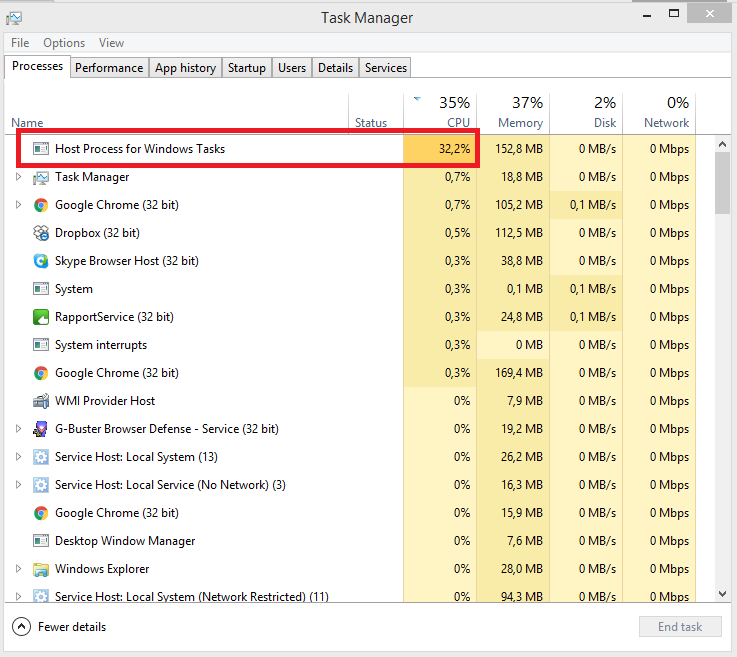Click the End task button
This screenshot has height=657, width=737.
680,626
